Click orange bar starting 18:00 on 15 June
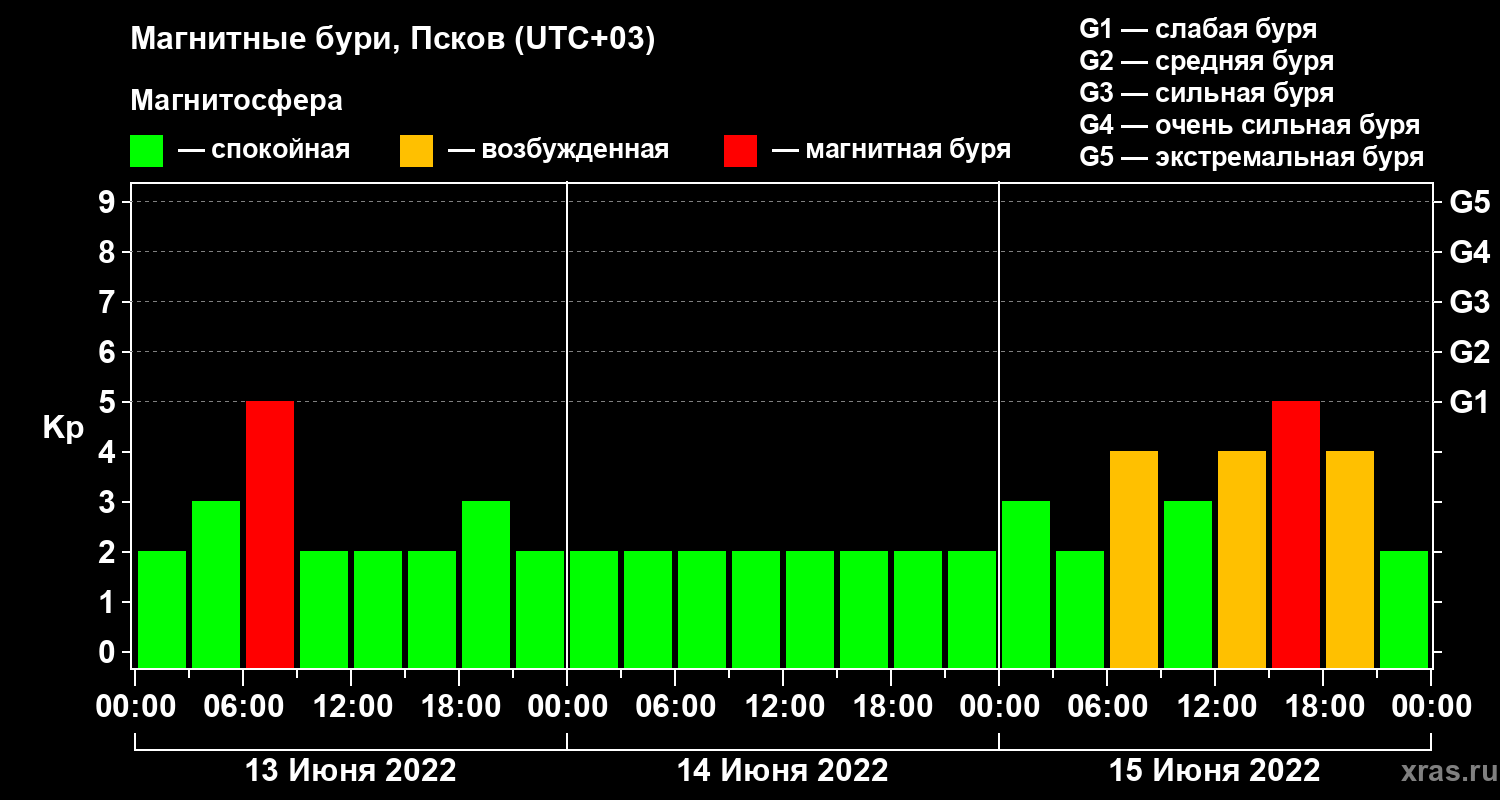This screenshot has width=1500, height=800. (1350, 559)
